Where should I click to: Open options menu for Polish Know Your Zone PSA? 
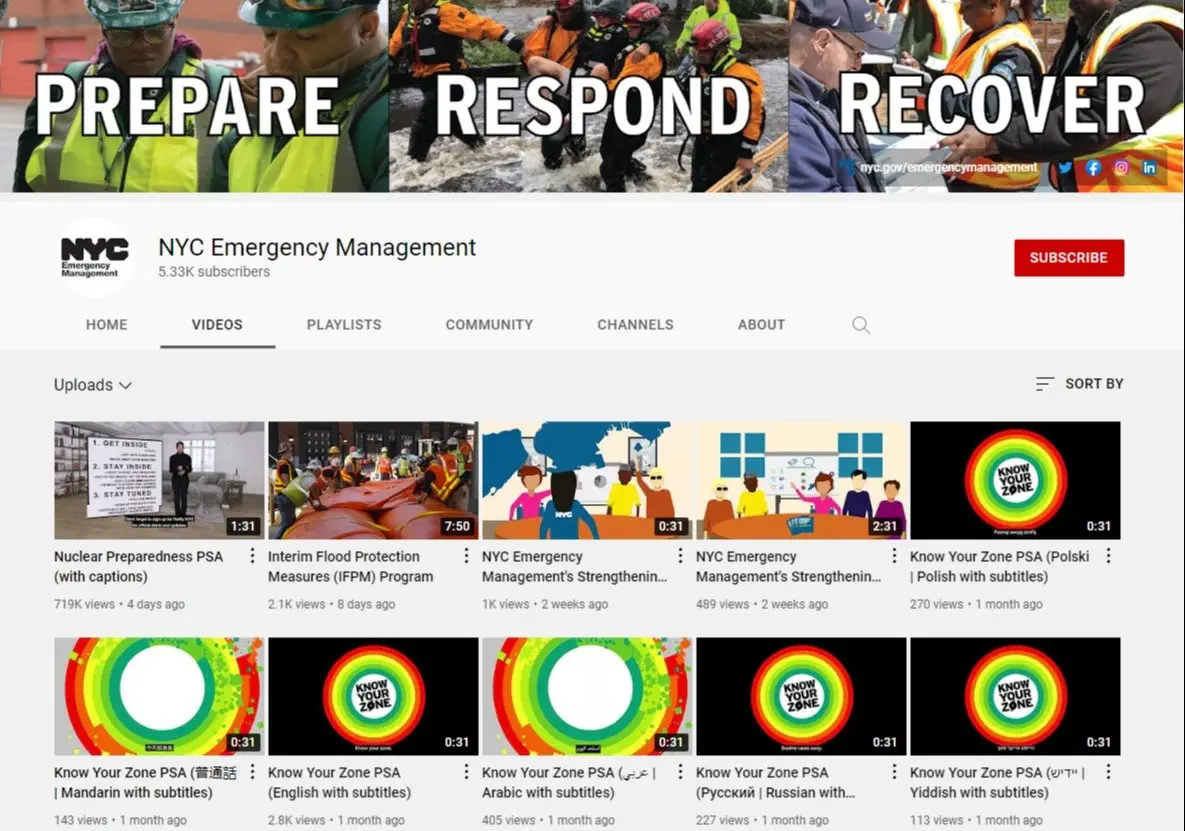[x=1108, y=556]
